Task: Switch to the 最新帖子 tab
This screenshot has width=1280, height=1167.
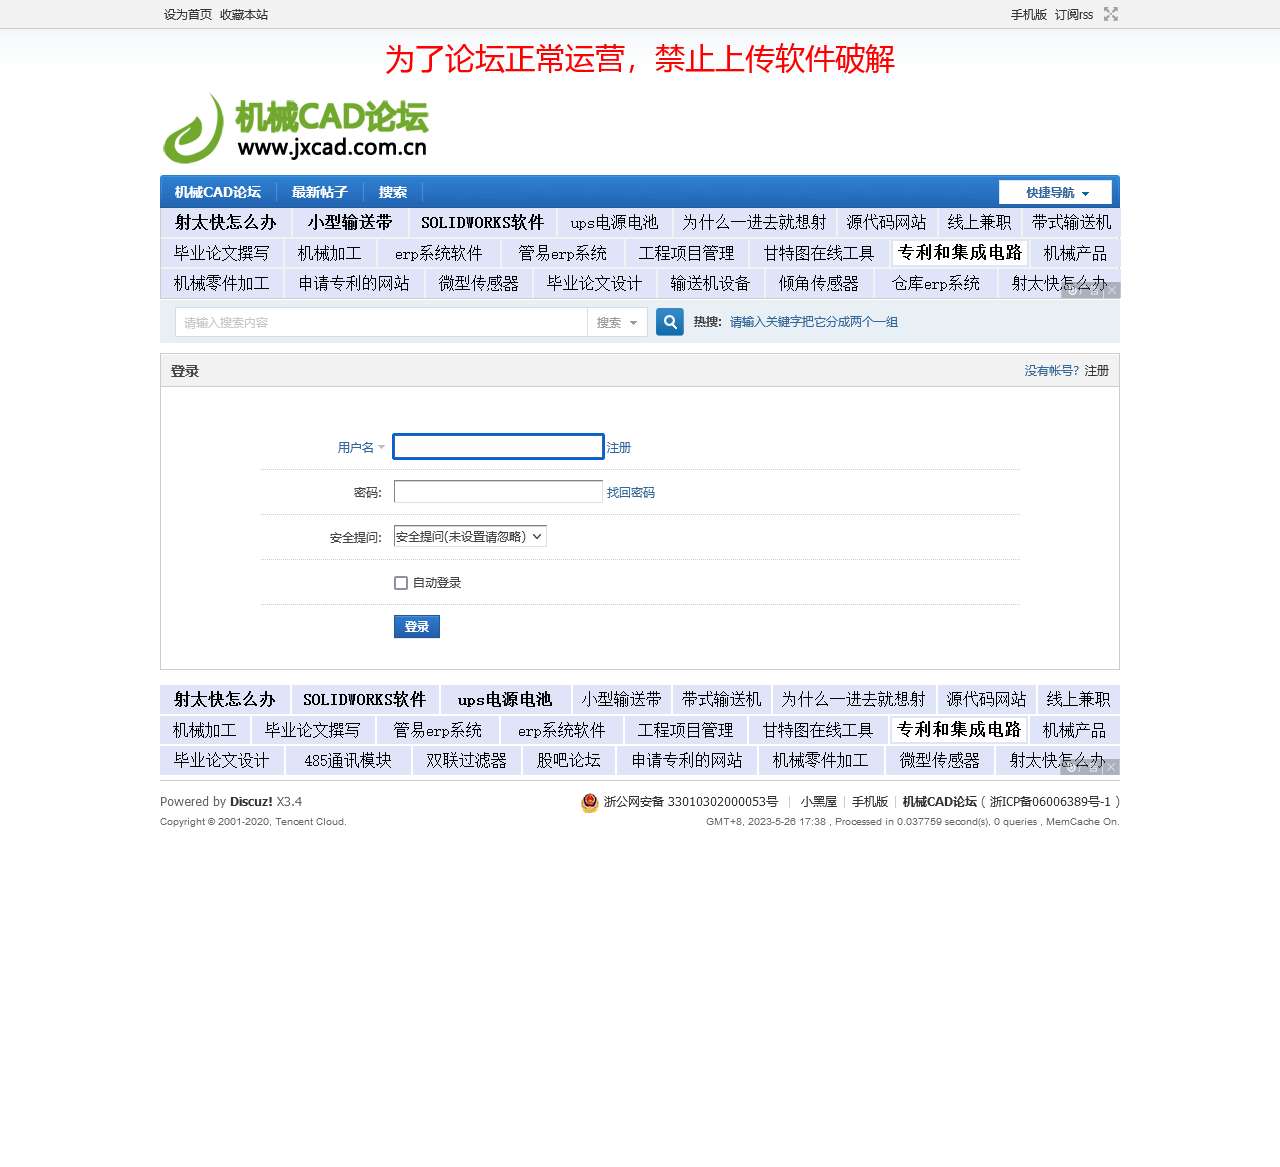Action: (318, 192)
